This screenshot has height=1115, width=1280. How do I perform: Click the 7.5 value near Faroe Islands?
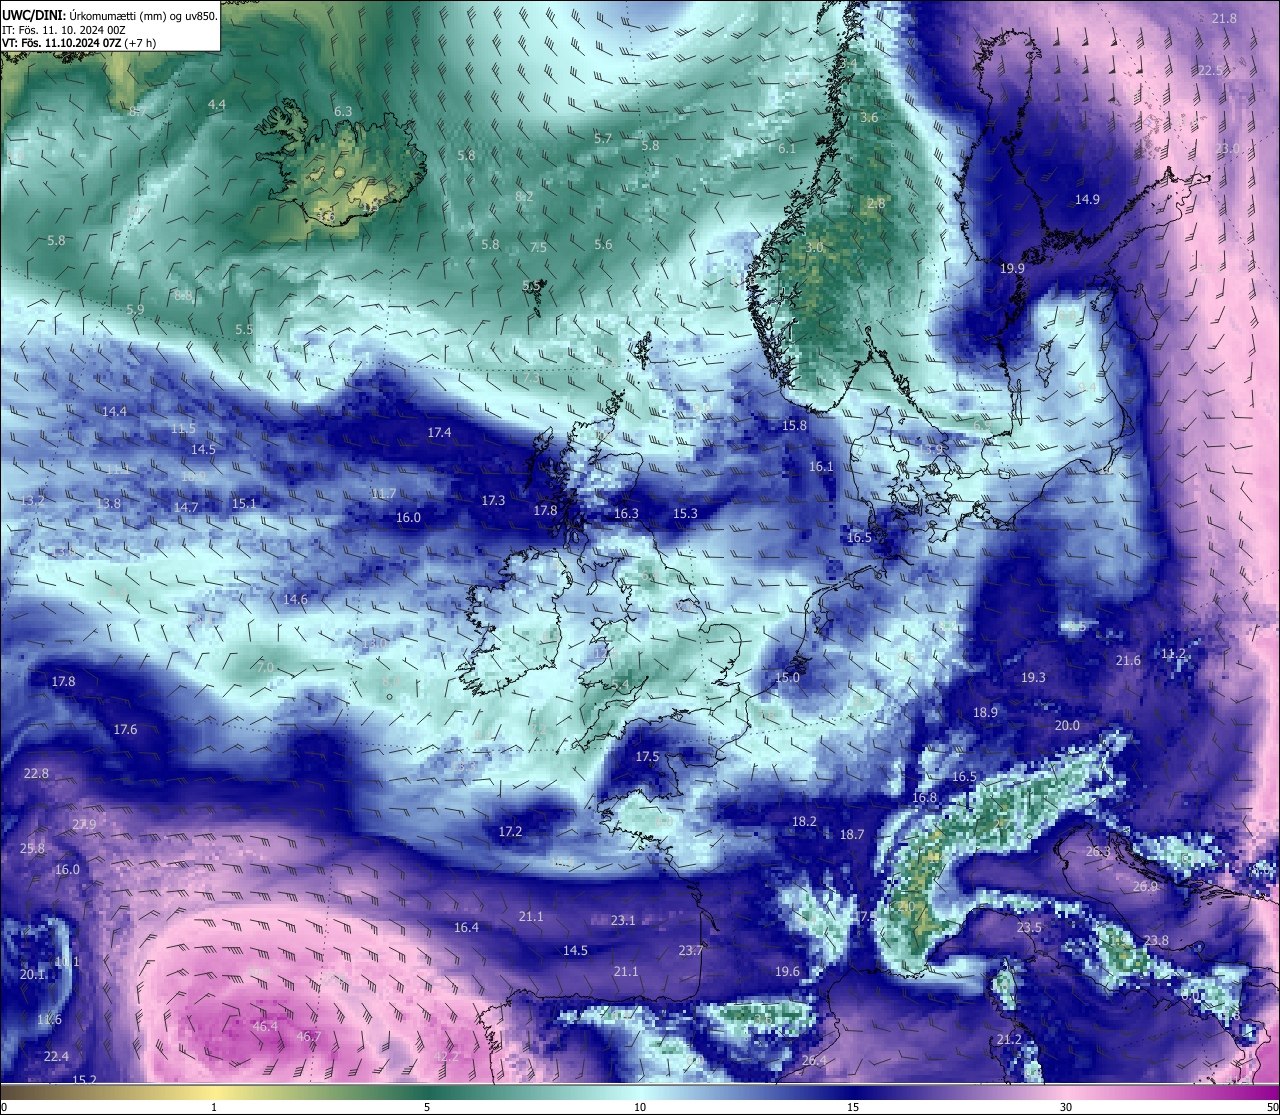pos(538,247)
